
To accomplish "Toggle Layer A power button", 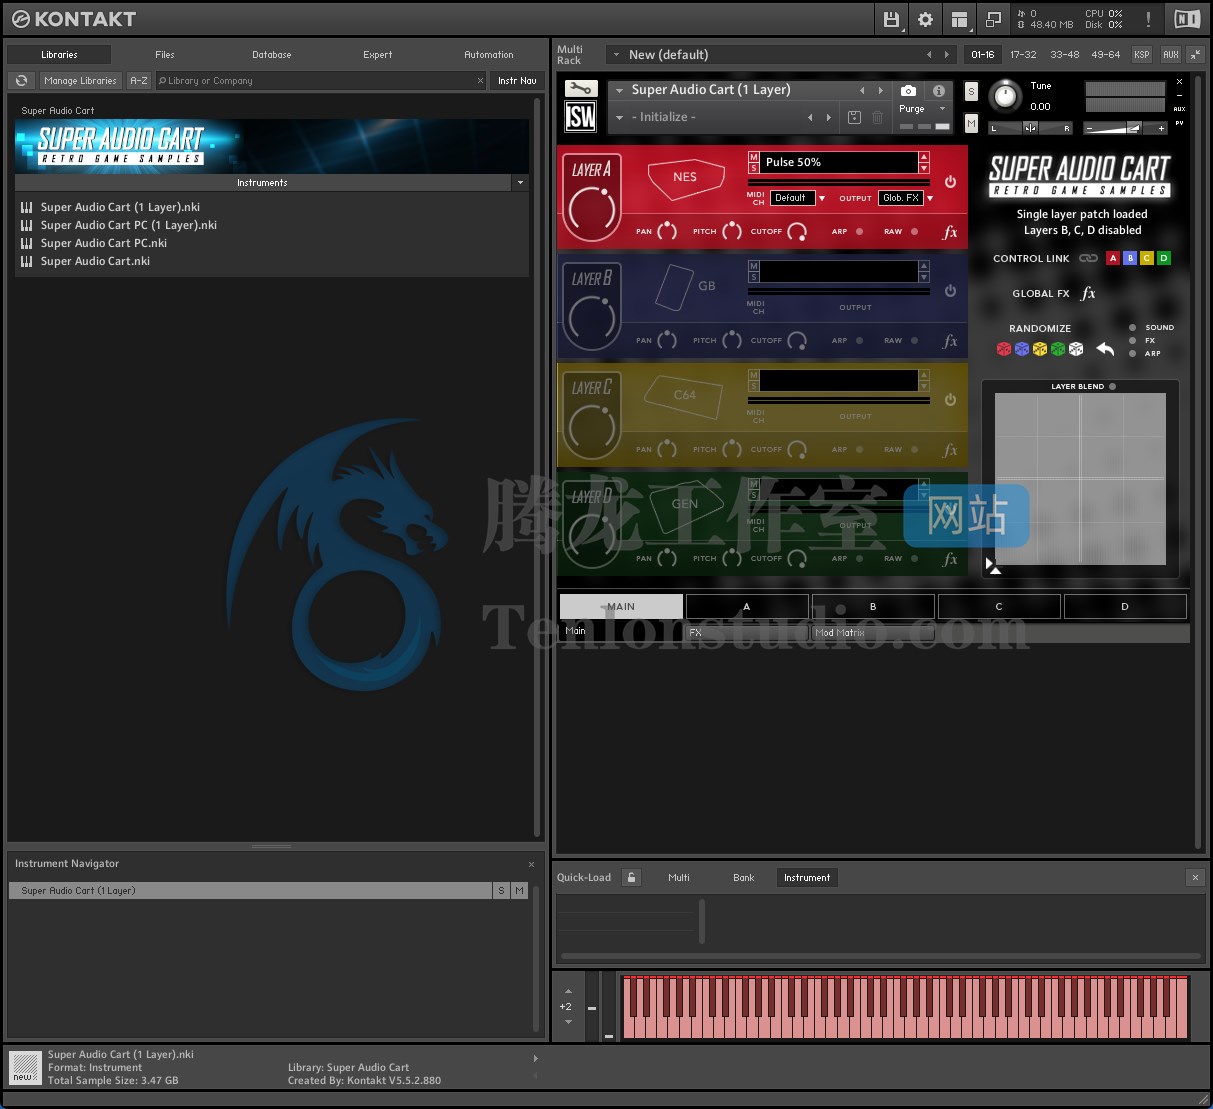I will pyautogui.click(x=950, y=182).
